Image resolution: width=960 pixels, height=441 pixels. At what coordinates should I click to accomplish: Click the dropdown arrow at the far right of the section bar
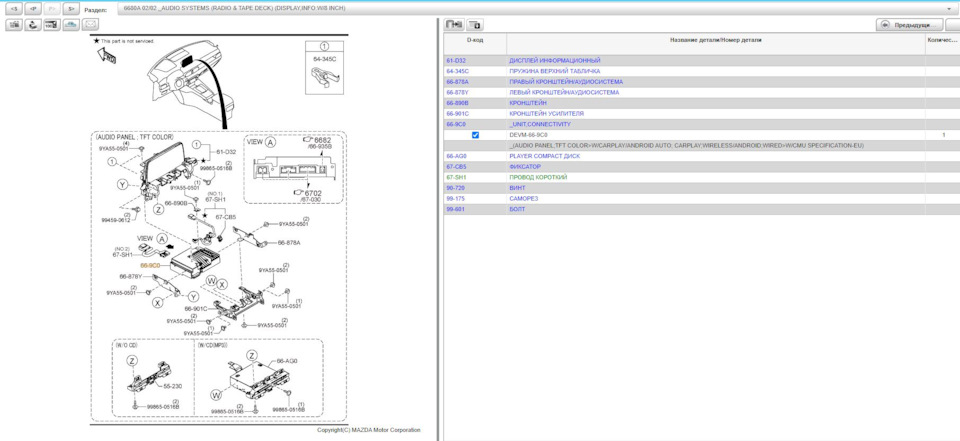[948, 9]
